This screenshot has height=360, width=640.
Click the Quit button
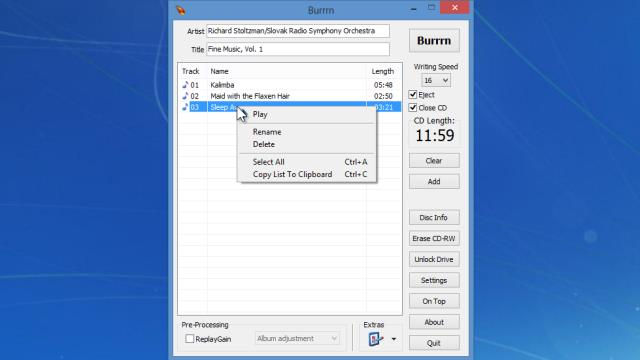click(434, 343)
